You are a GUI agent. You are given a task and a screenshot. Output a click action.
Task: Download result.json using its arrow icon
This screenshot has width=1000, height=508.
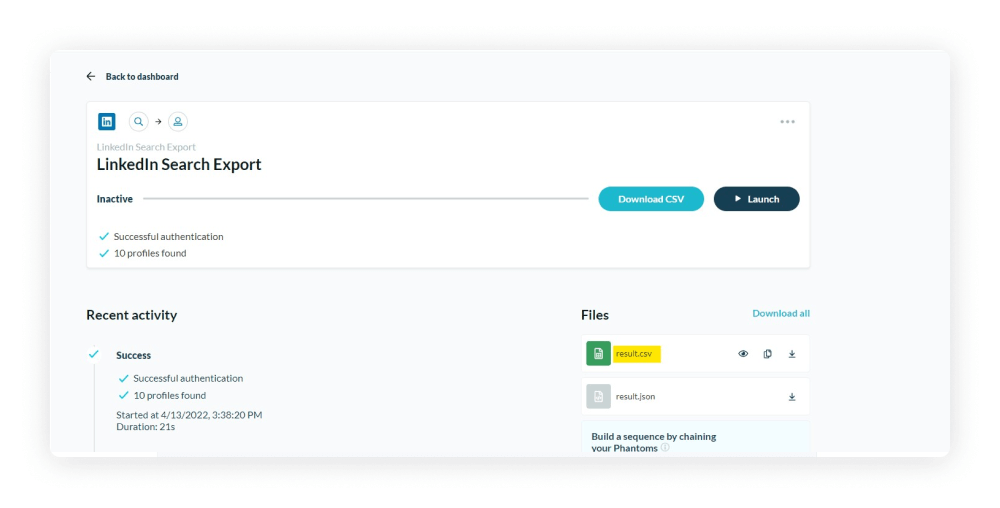(x=791, y=396)
